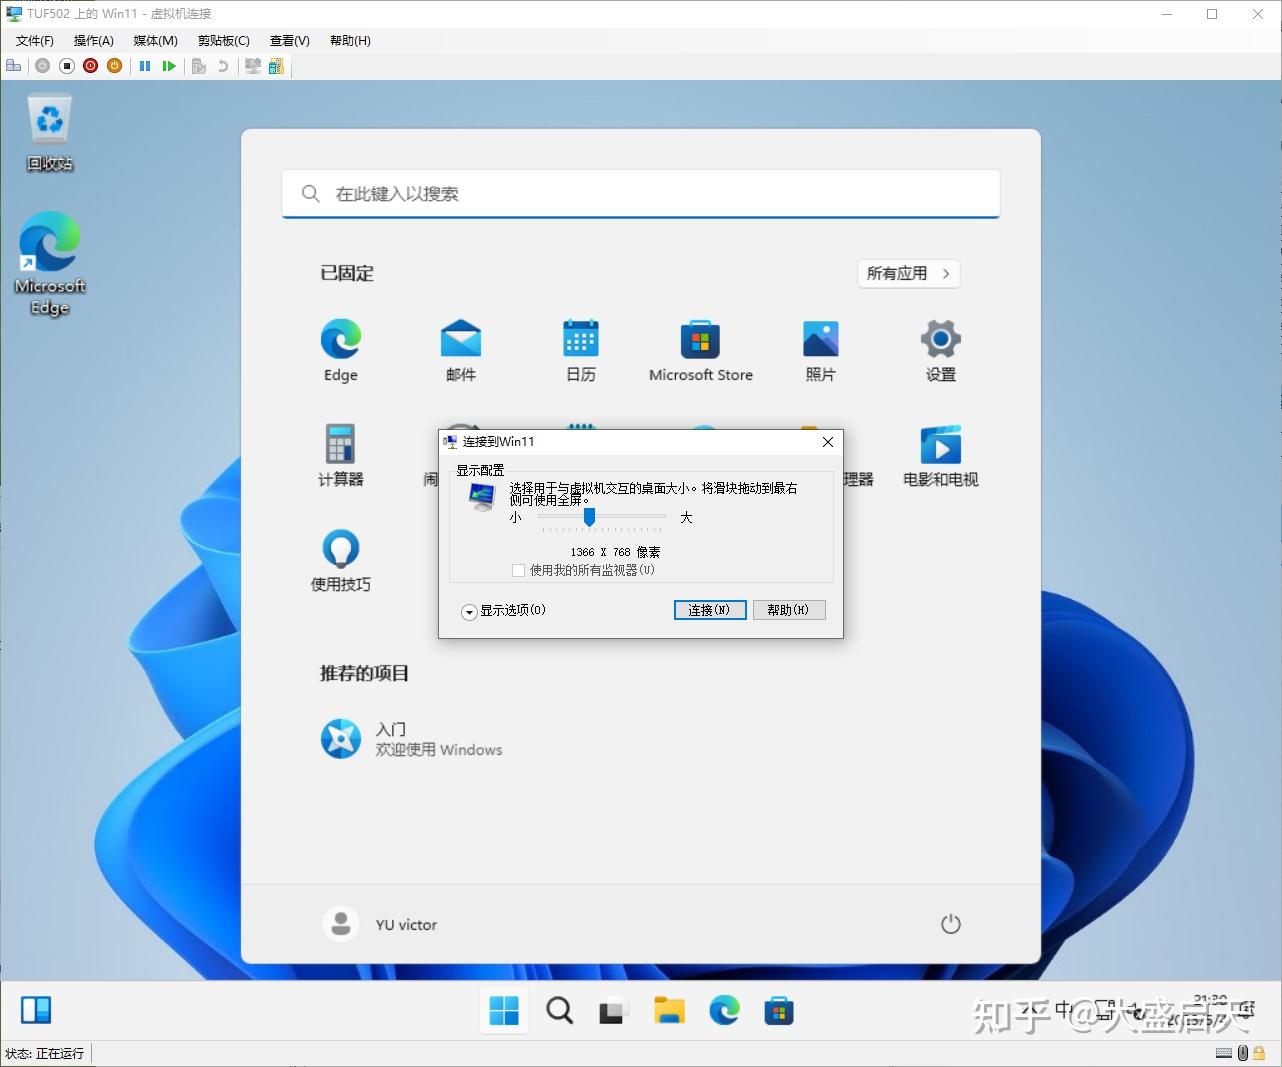
Task: Turn off the VM with the red power icon
Action: tap(91, 66)
